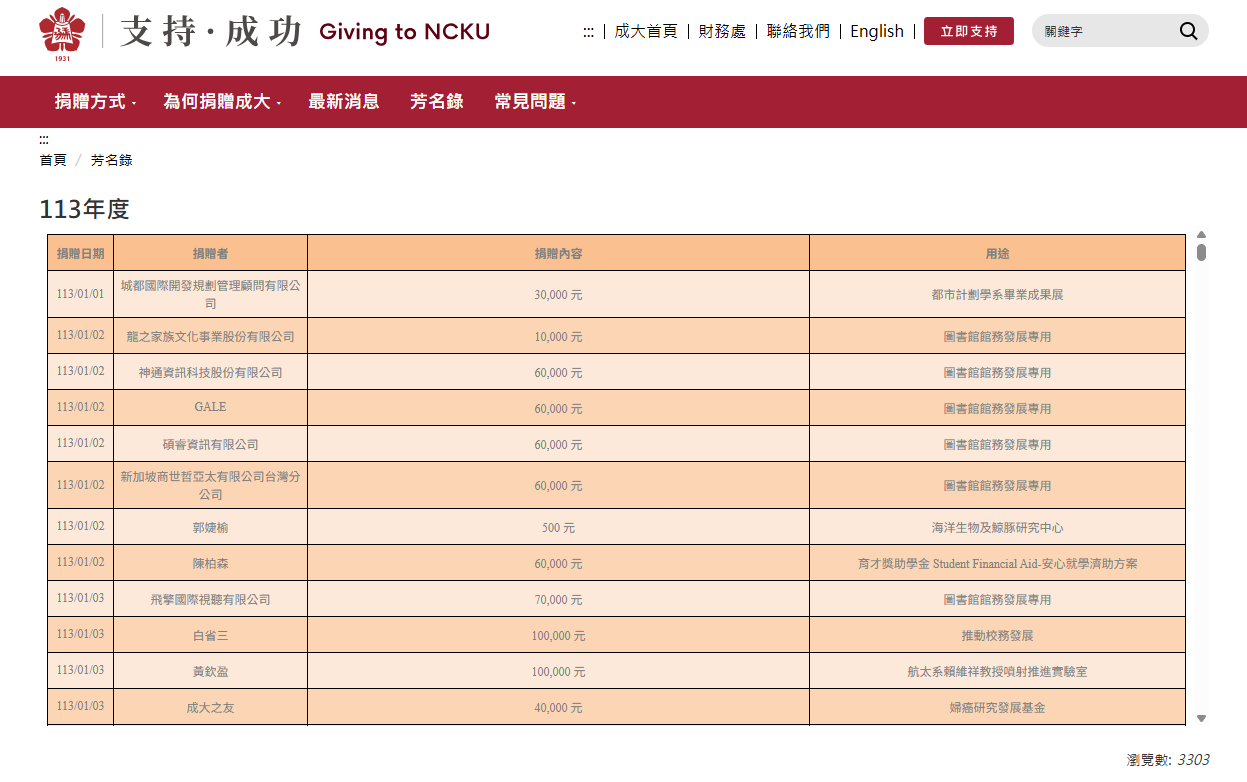
Task: Click the 首頁 breadcrumb link
Action: point(53,160)
